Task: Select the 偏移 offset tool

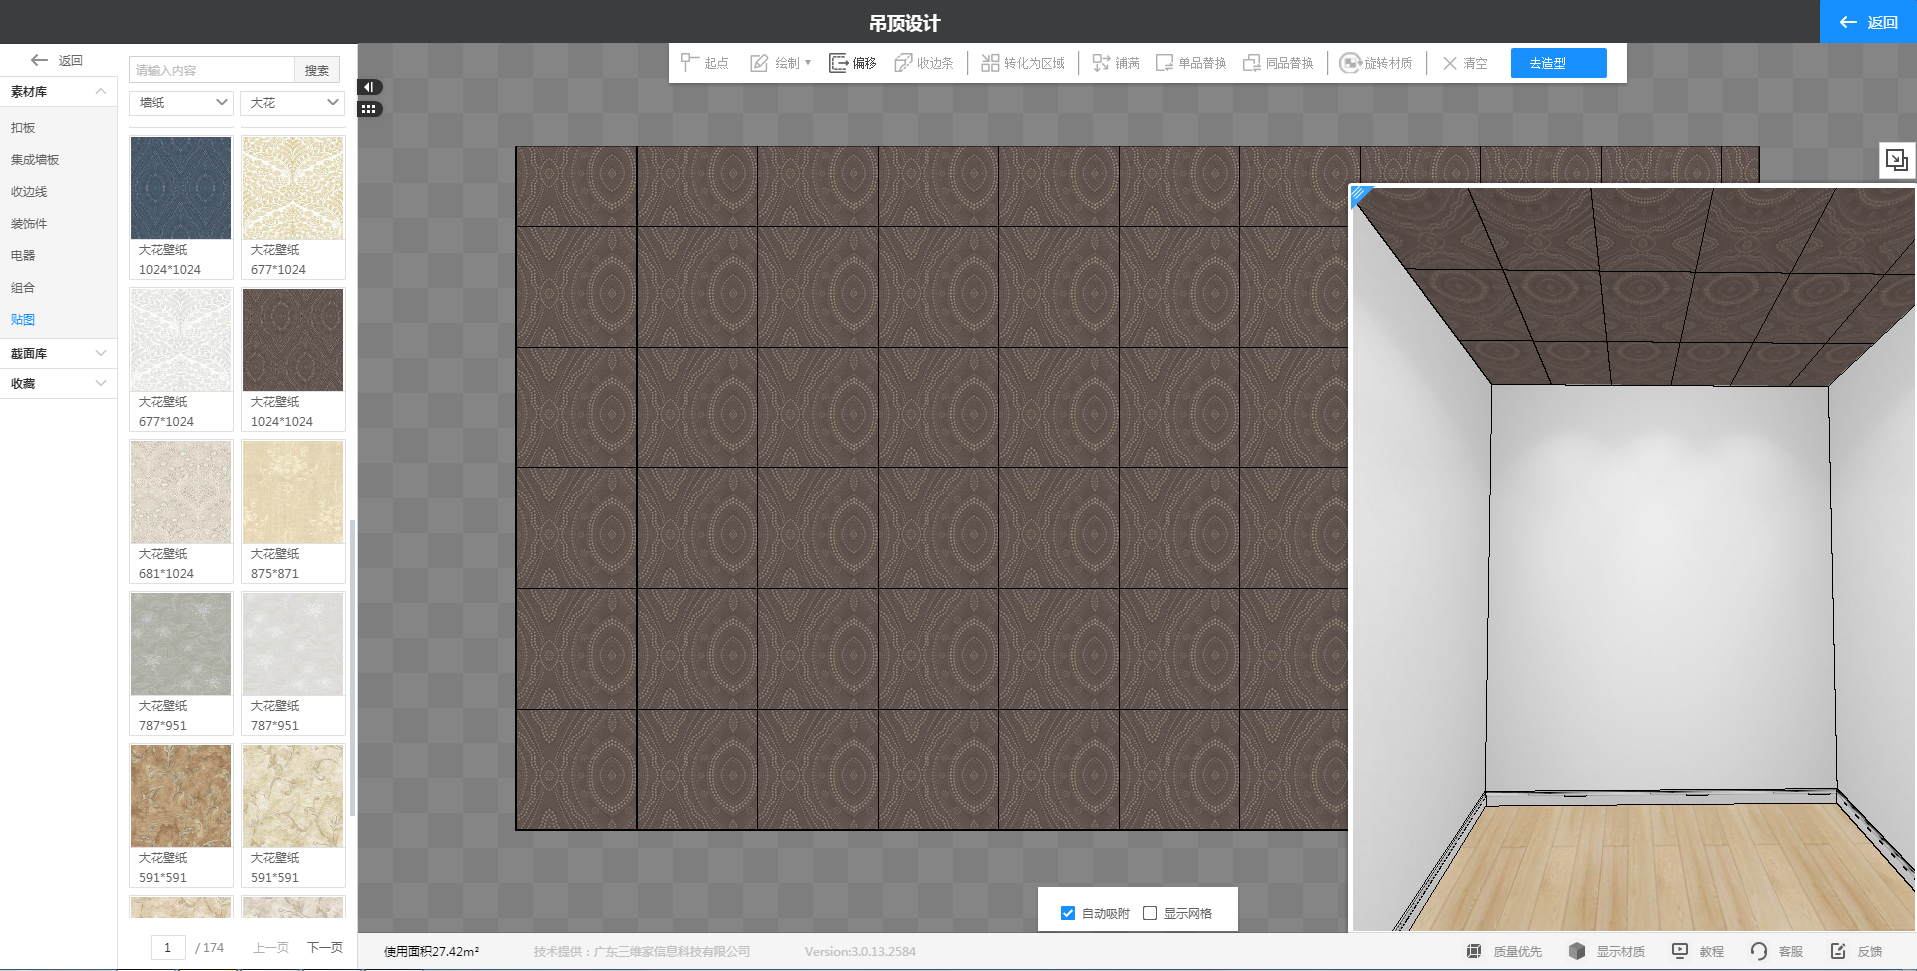Action: 852,63
